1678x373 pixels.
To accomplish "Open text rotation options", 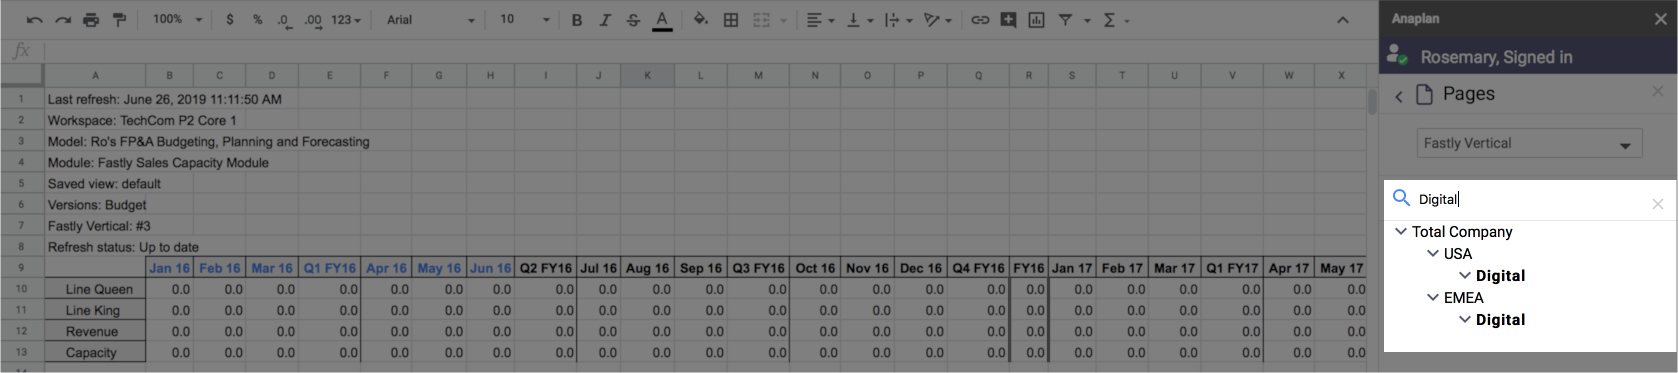I will coord(937,20).
